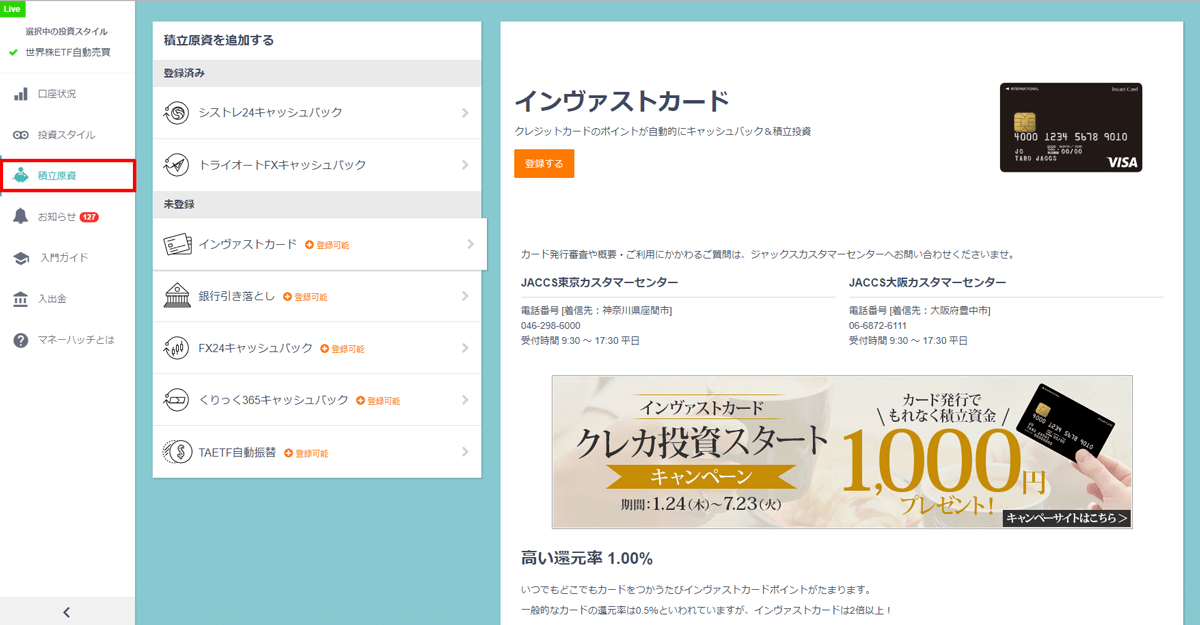This screenshot has width=1200, height=625.
Task: Click the インヴァストカード page title
Action: [622, 101]
